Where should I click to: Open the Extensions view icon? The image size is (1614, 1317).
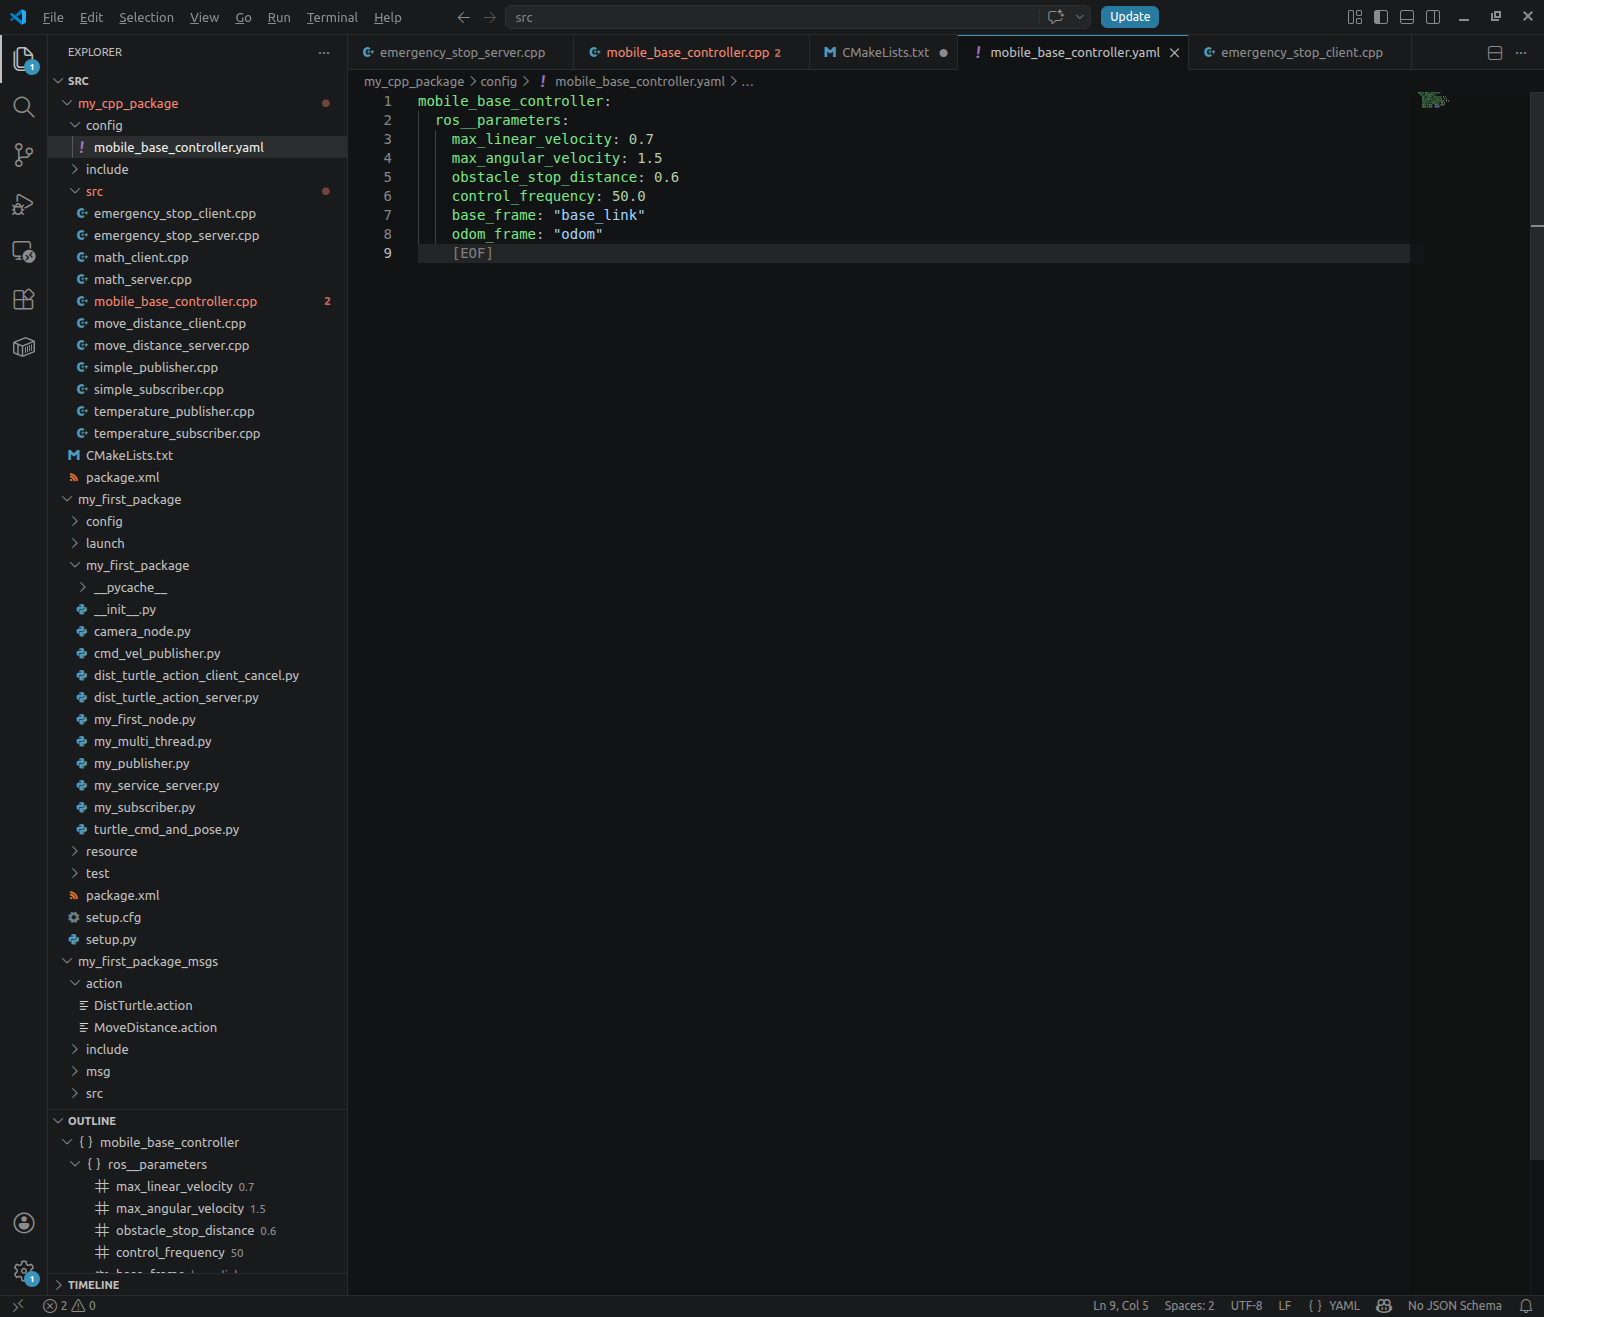click(24, 300)
